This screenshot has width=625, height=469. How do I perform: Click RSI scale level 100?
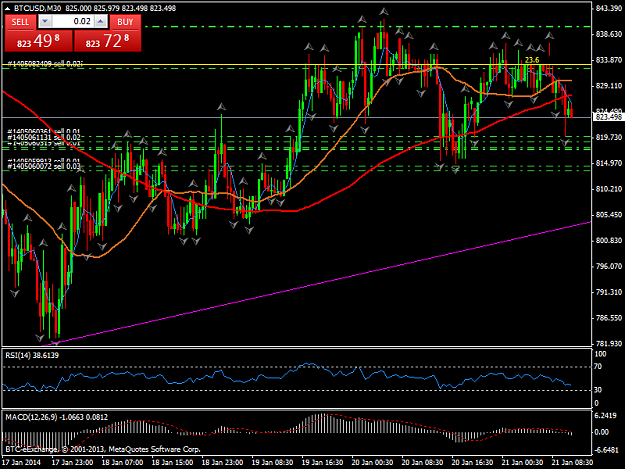(600, 354)
